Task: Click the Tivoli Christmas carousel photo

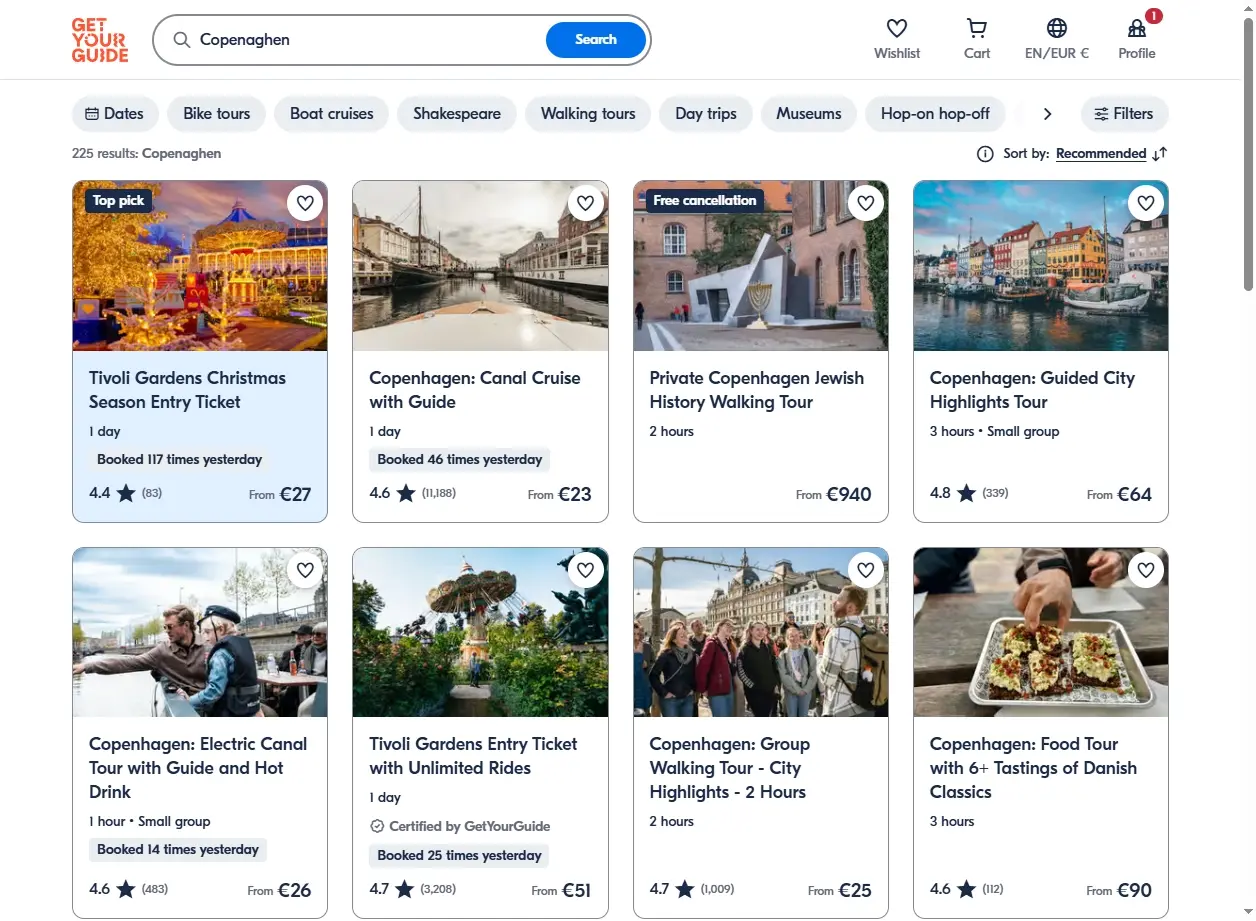Action: pyautogui.click(x=200, y=266)
